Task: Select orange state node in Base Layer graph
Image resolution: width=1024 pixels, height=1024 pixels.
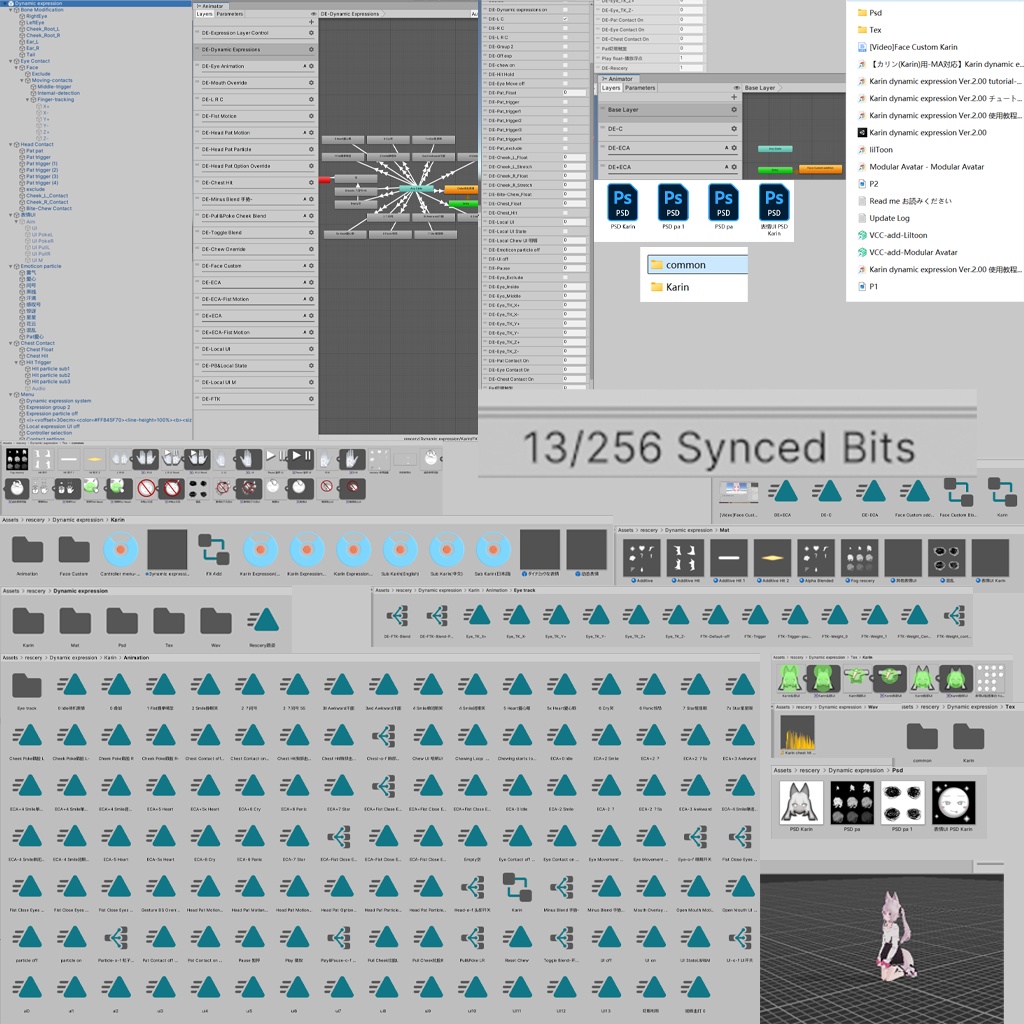Action: 819,168
